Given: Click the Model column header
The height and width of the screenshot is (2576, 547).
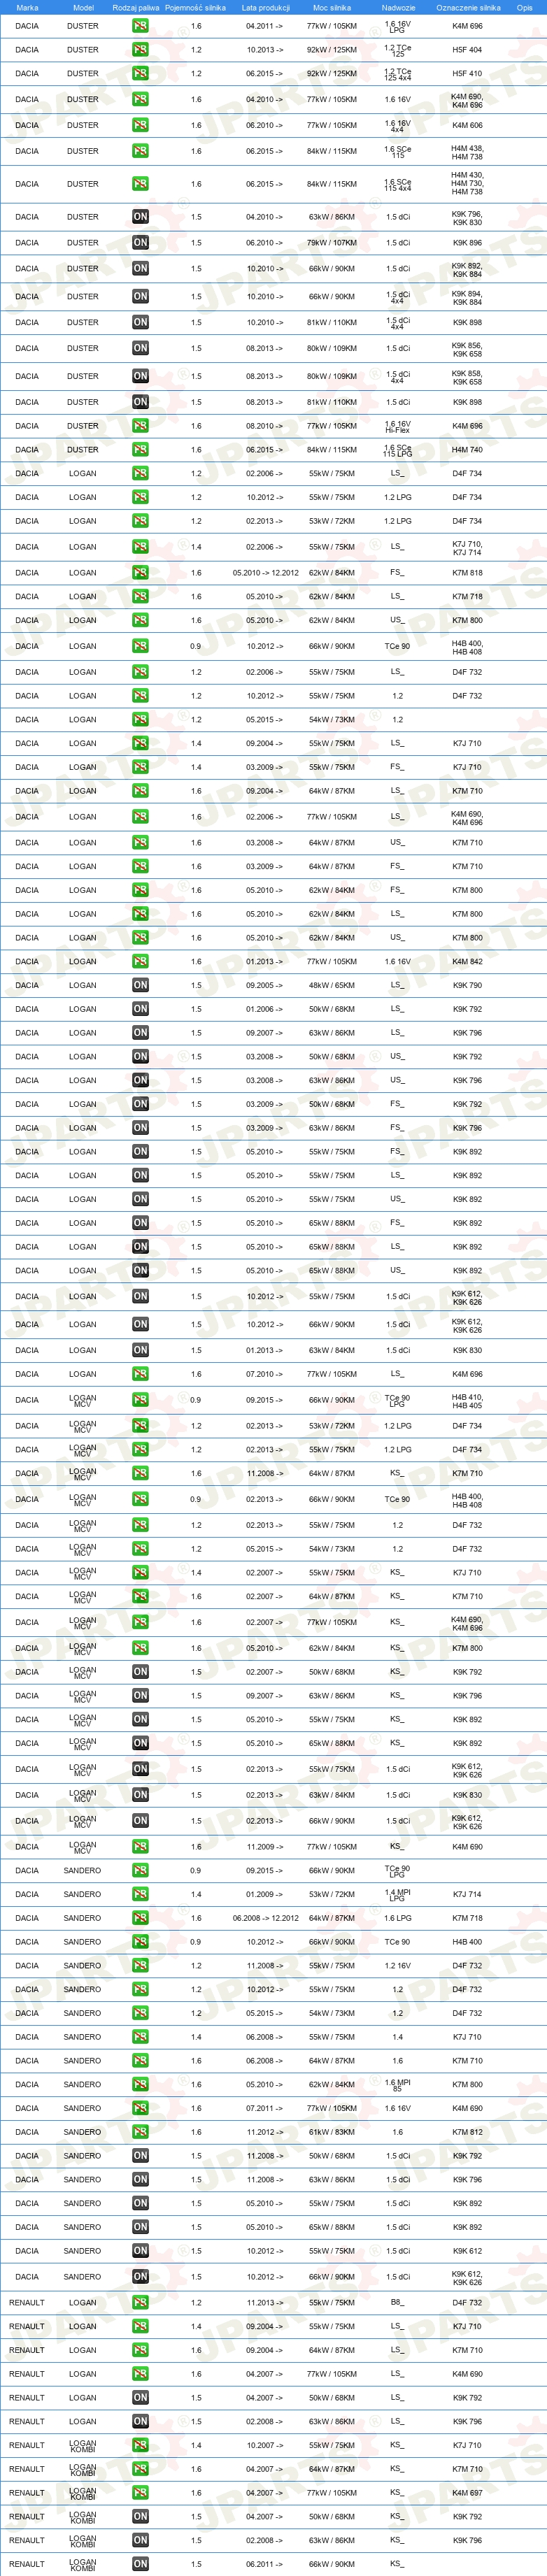Looking at the screenshot, I should (83, 7).
